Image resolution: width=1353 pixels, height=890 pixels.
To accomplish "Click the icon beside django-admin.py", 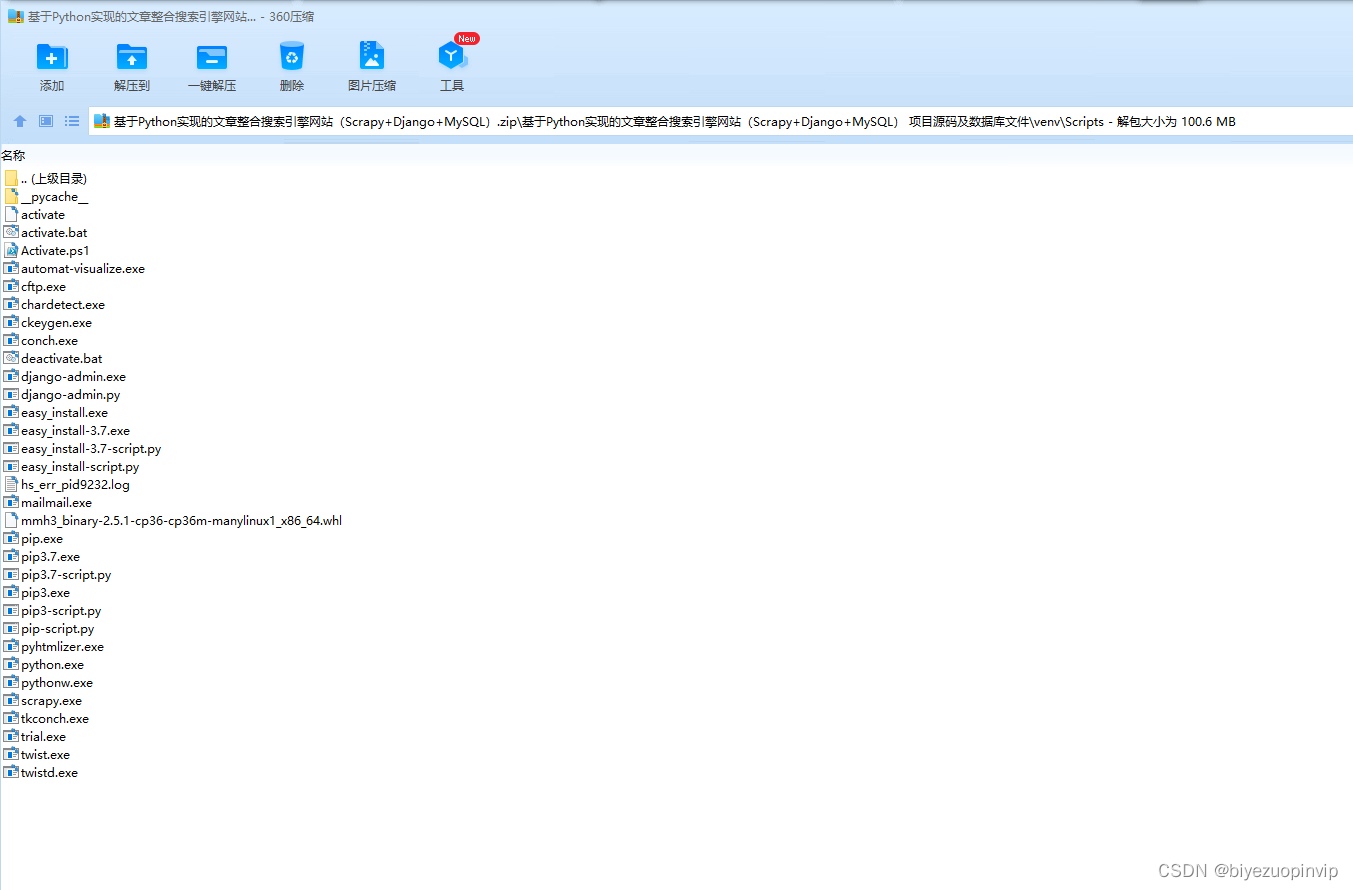I will (x=11, y=395).
